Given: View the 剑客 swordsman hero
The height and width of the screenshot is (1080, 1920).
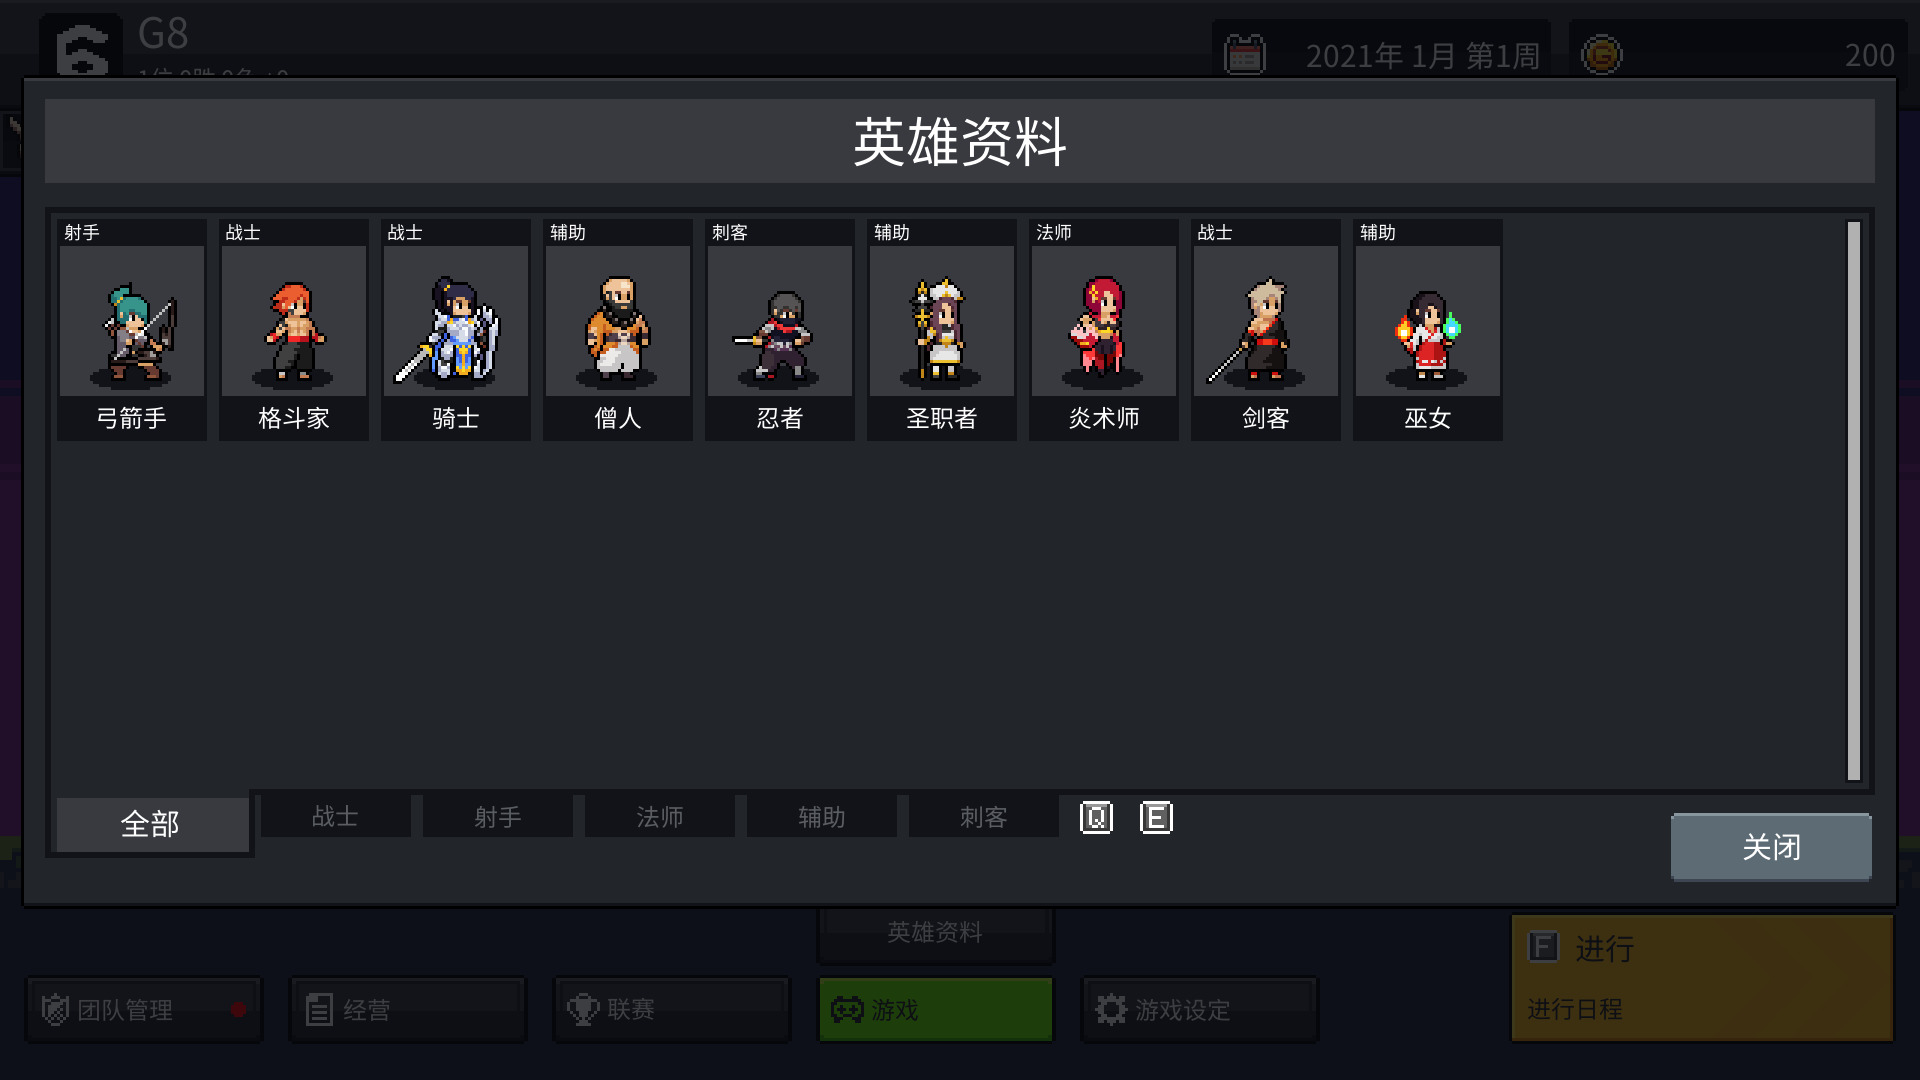Looking at the screenshot, I should point(1266,330).
